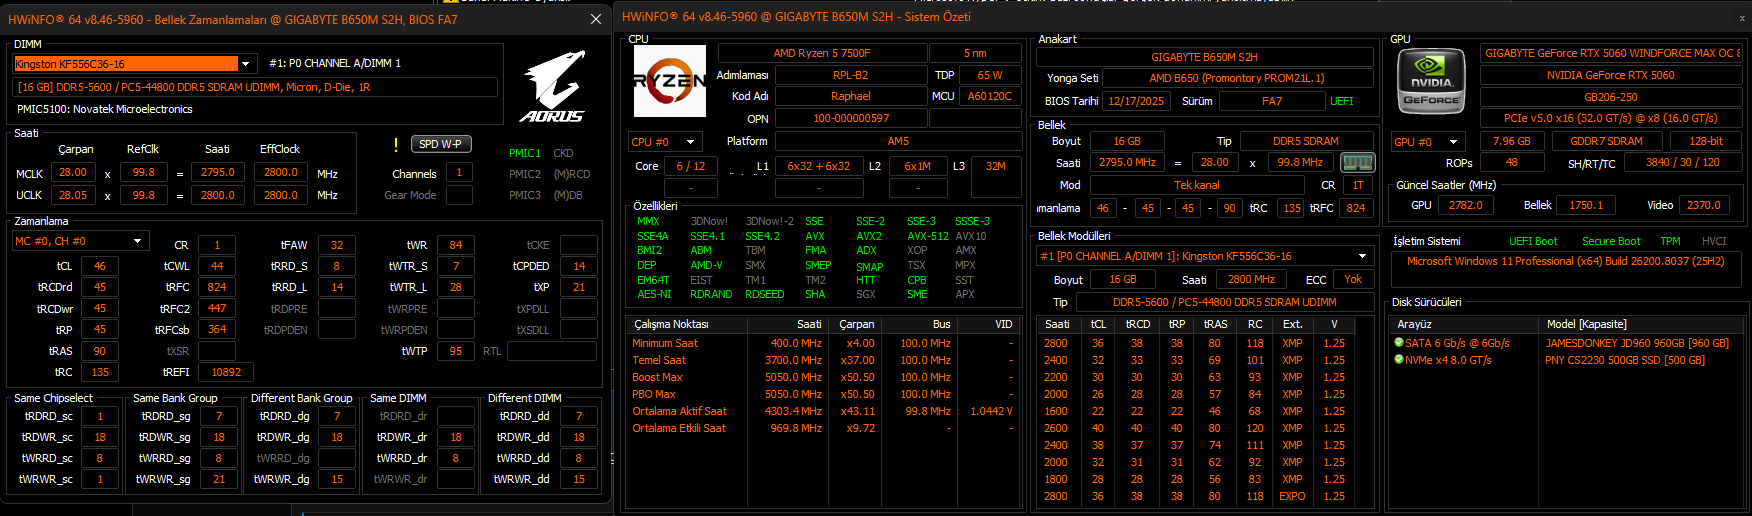Open memory details via green RAM chip icon
Viewport: 1752px width, 516px height.
(x=1357, y=162)
